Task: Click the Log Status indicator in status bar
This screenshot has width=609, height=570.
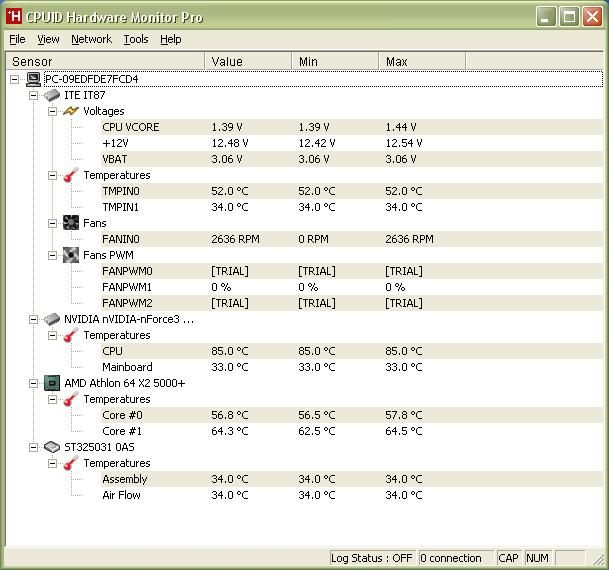Action: [372, 558]
